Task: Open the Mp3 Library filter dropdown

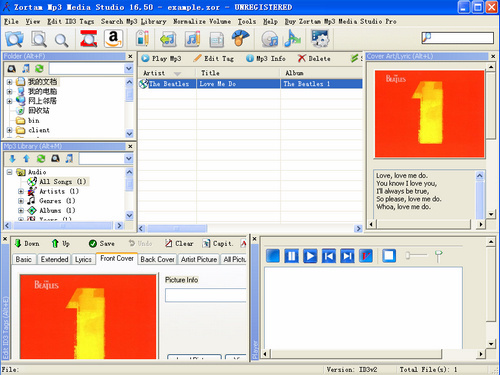Action: pyautogui.click(x=129, y=159)
